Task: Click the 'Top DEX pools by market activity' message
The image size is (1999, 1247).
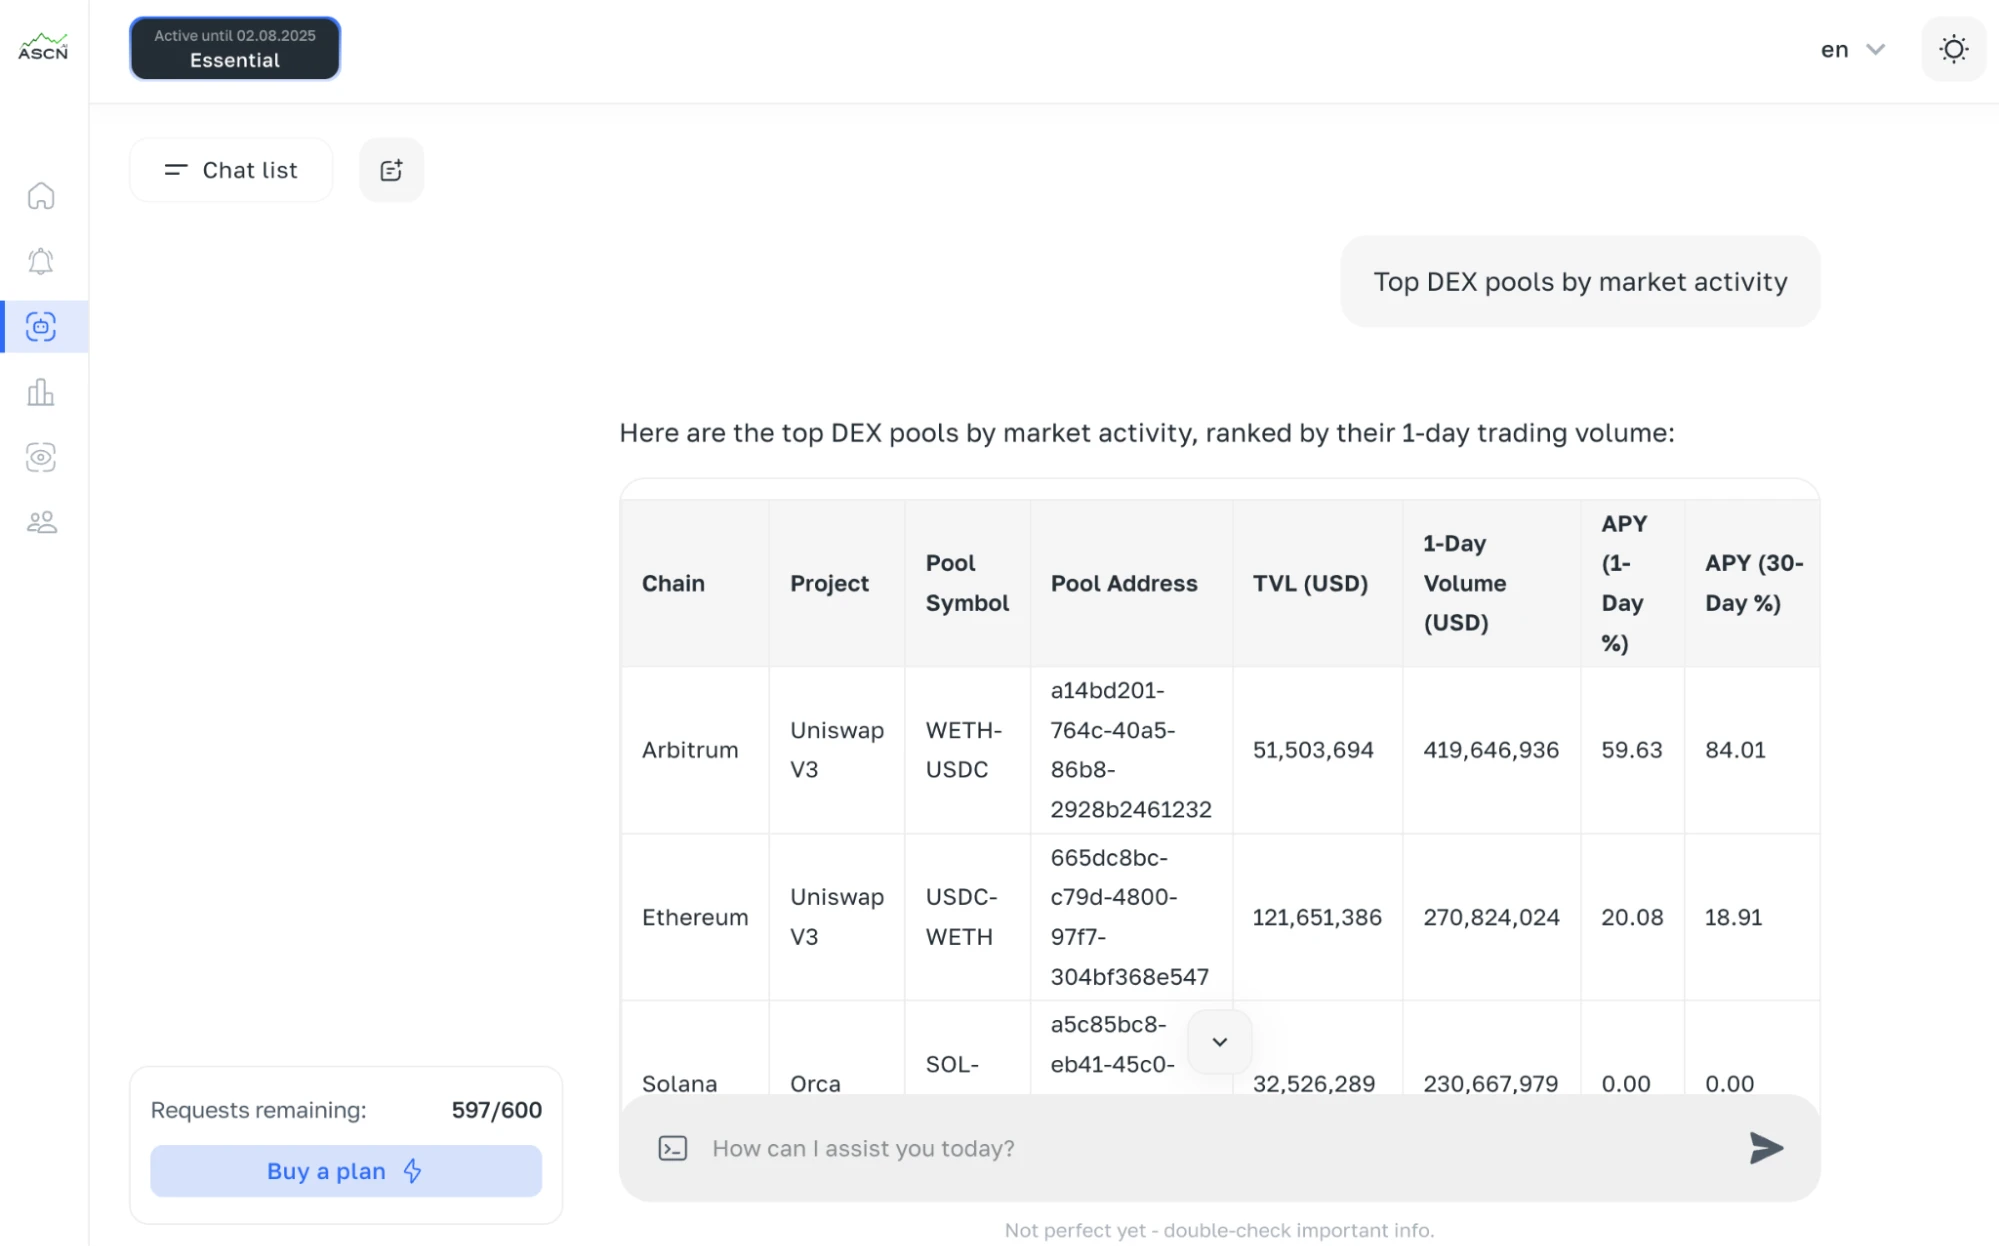Action: tap(1580, 282)
